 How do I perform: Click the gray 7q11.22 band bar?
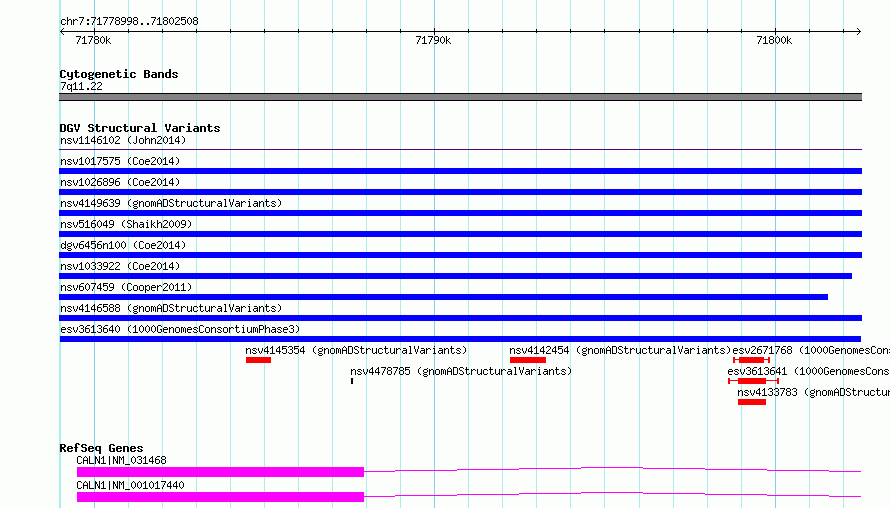460,97
